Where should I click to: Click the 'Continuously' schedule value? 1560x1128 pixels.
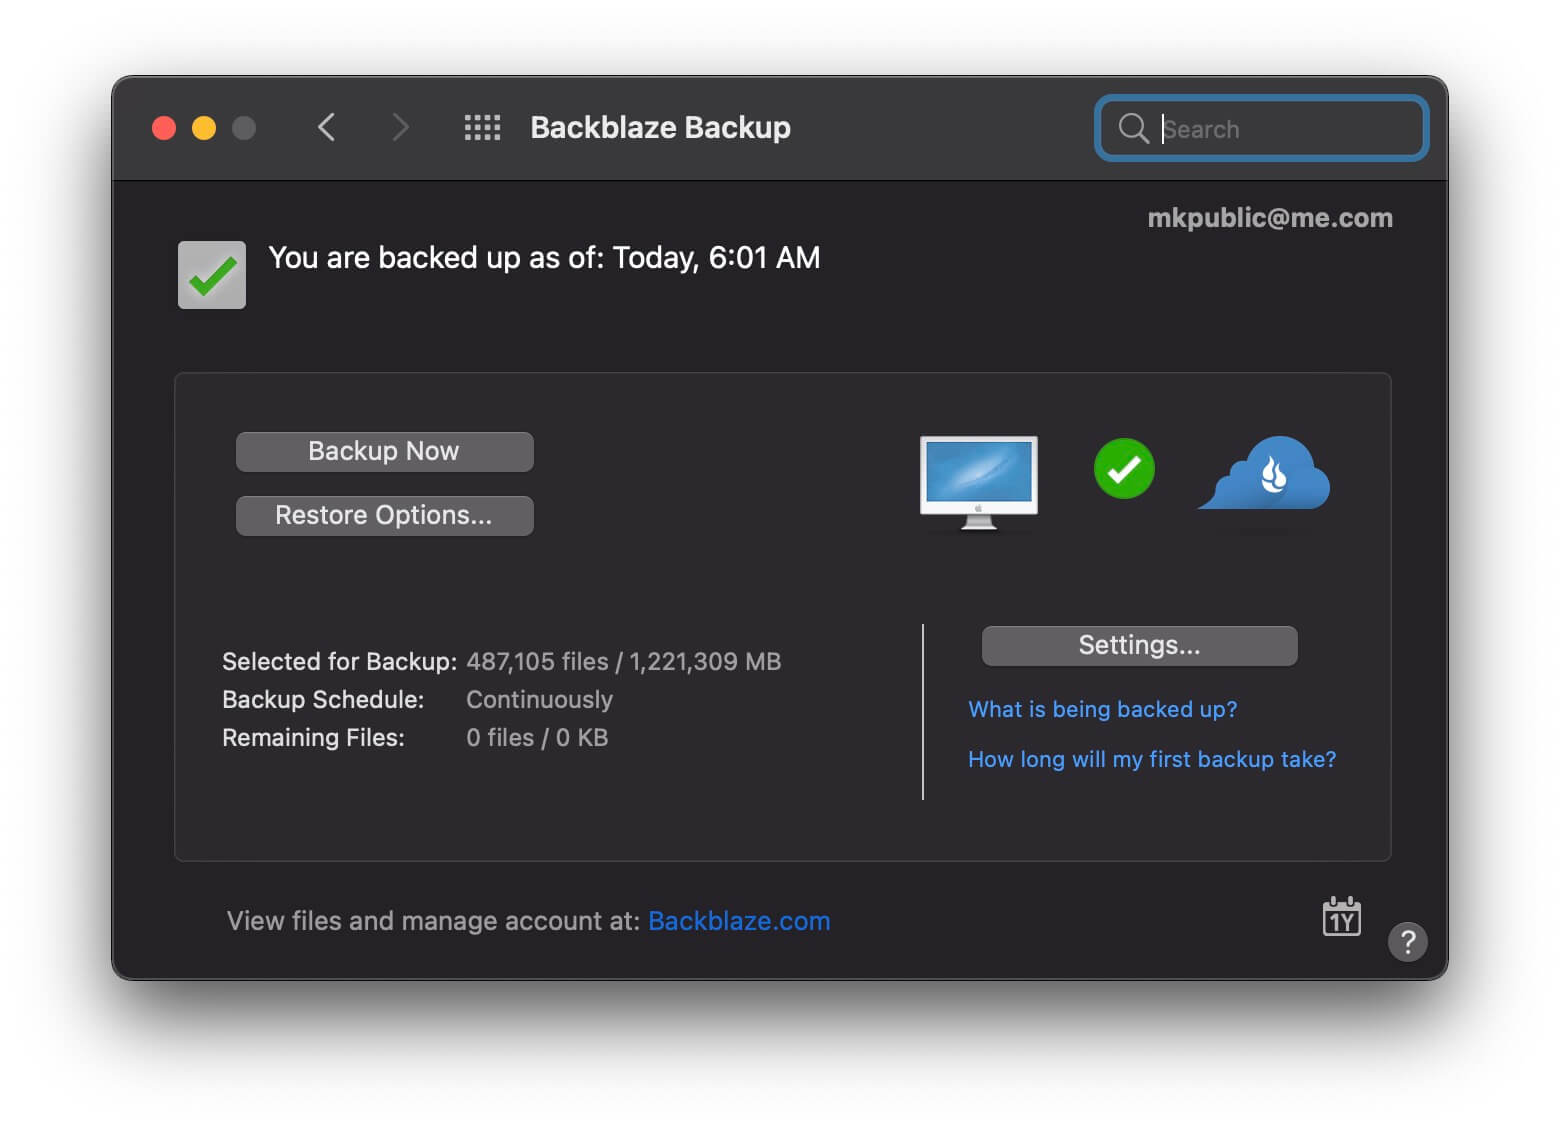coord(539,700)
